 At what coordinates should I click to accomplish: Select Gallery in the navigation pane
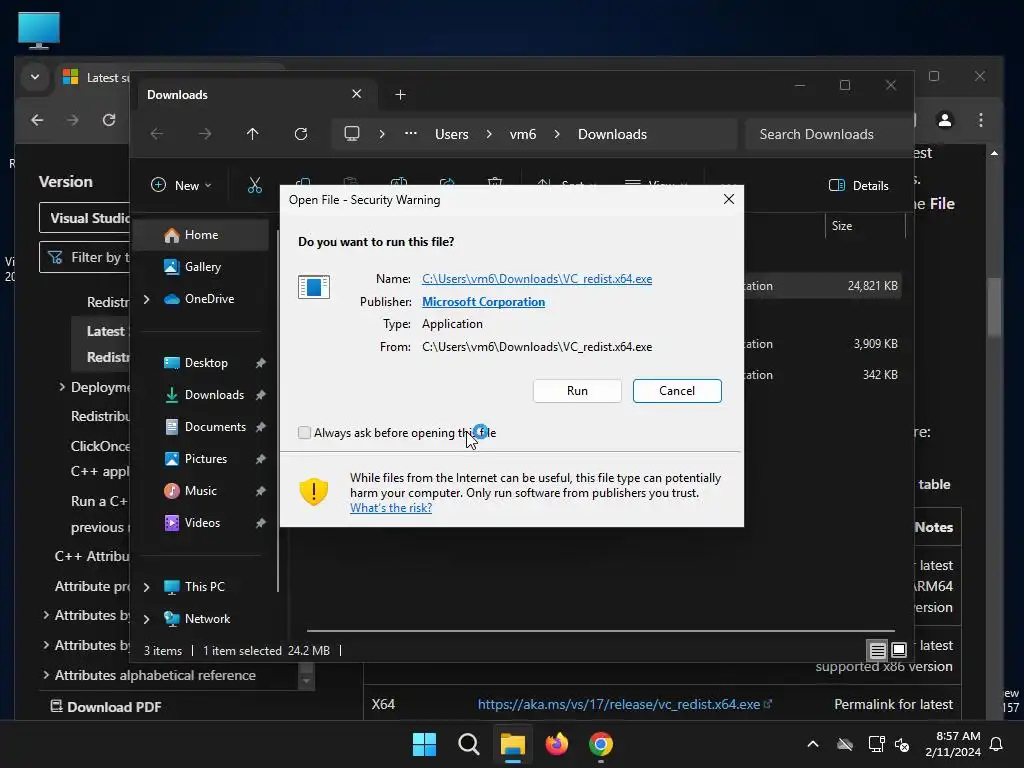[x=202, y=266]
